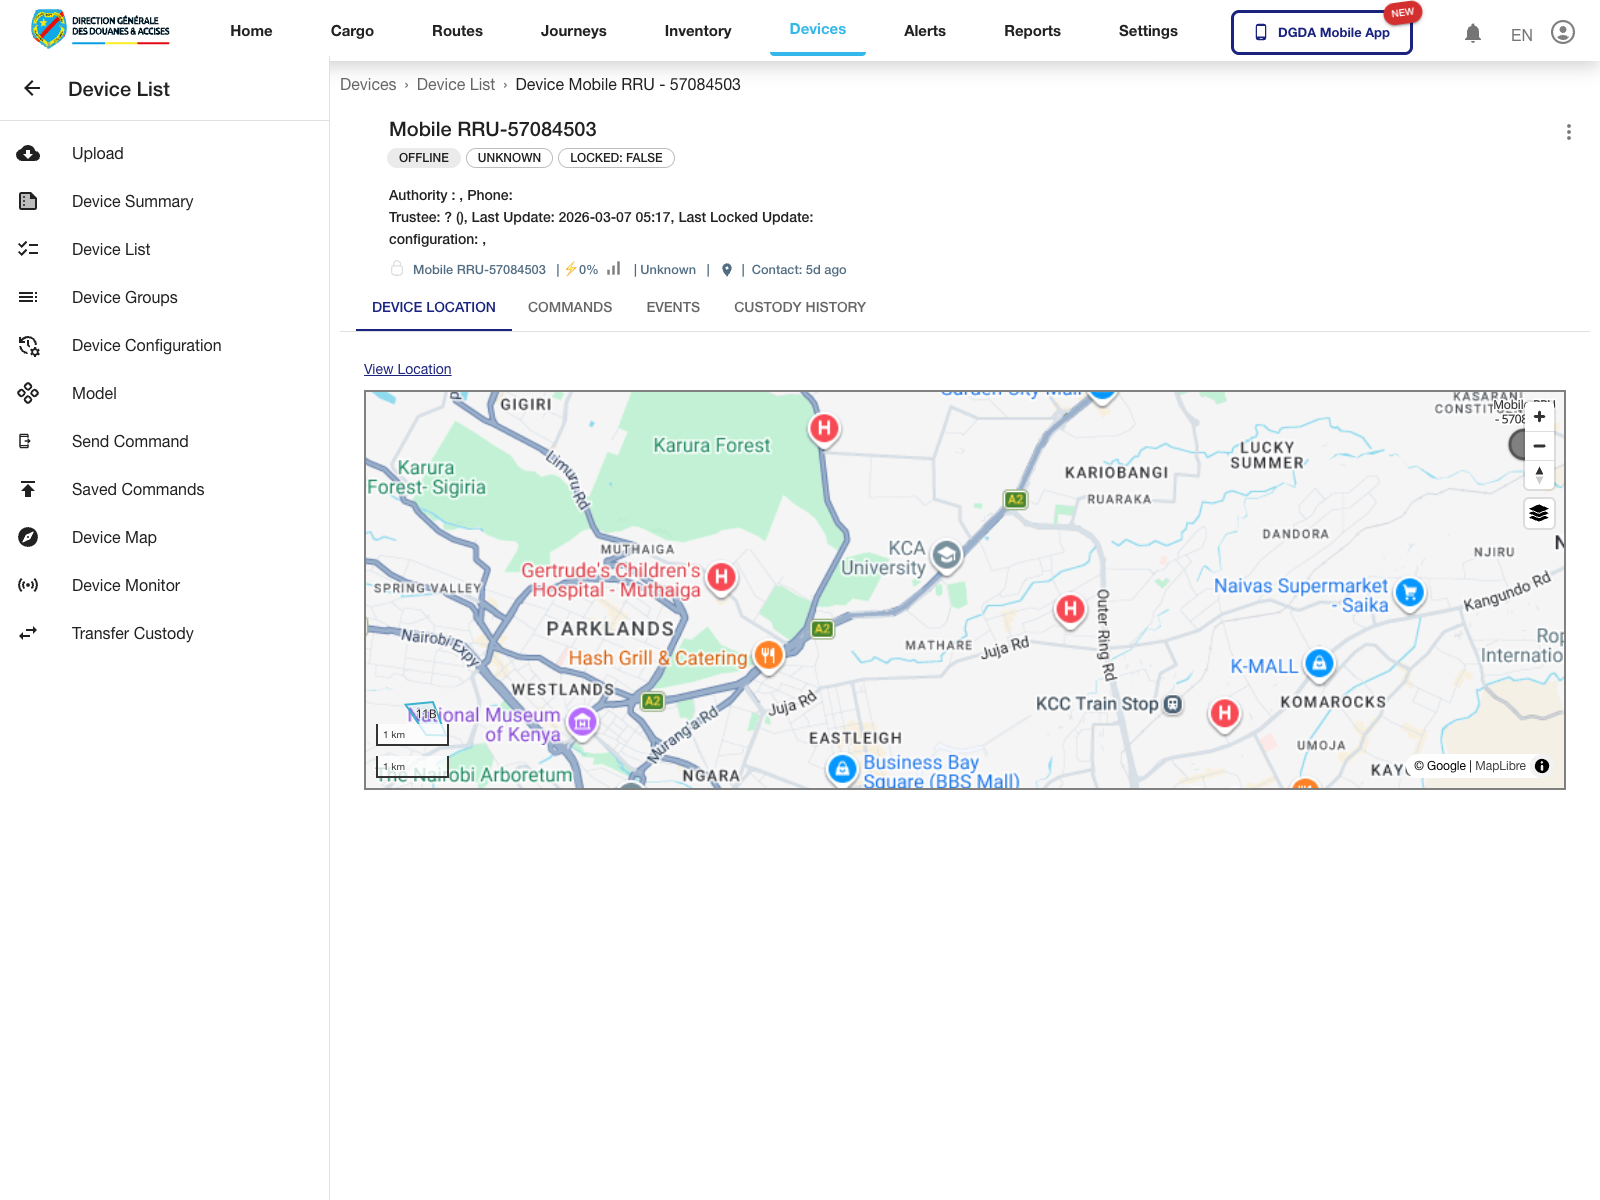The height and width of the screenshot is (1200, 1600).
Task: Click the back arrow beside Device List
Action: point(32,89)
